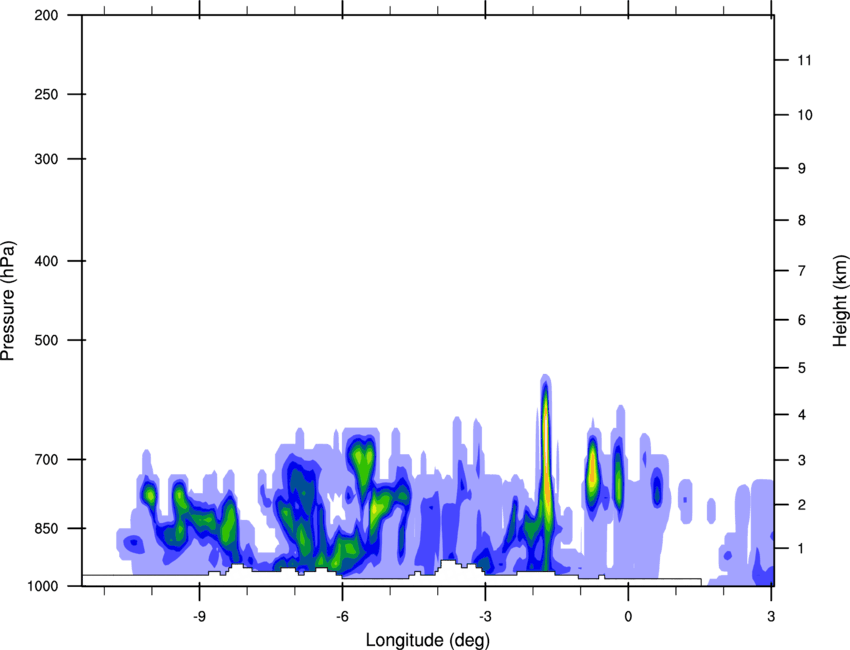Click the 3 longitude tick label
Viewport: 850px width, 650px height.
pyautogui.click(x=771, y=617)
